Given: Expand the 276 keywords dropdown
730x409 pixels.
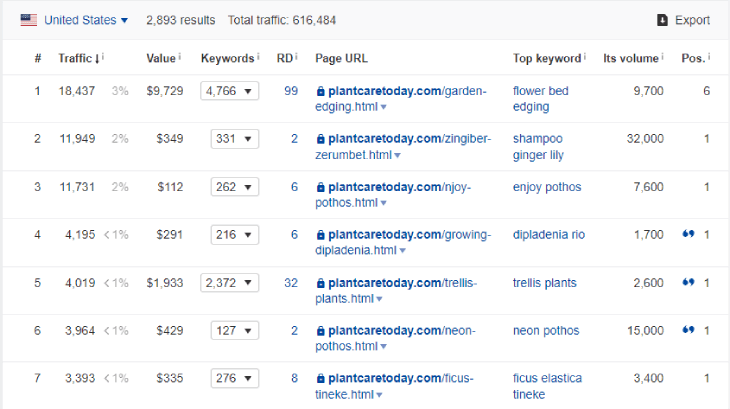Looking at the screenshot, I should tap(235, 378).
